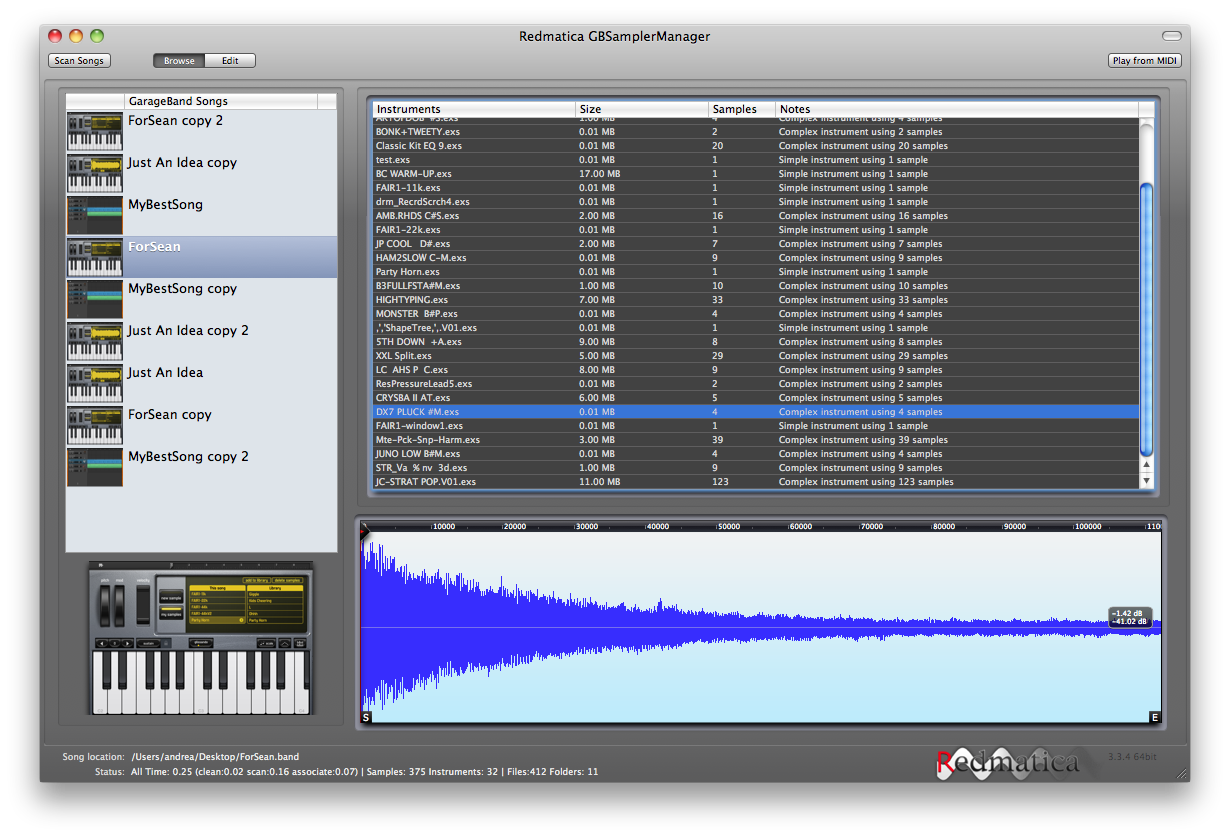Select the Mte-Pck-Snp-Harm.exs instrument

756,440
